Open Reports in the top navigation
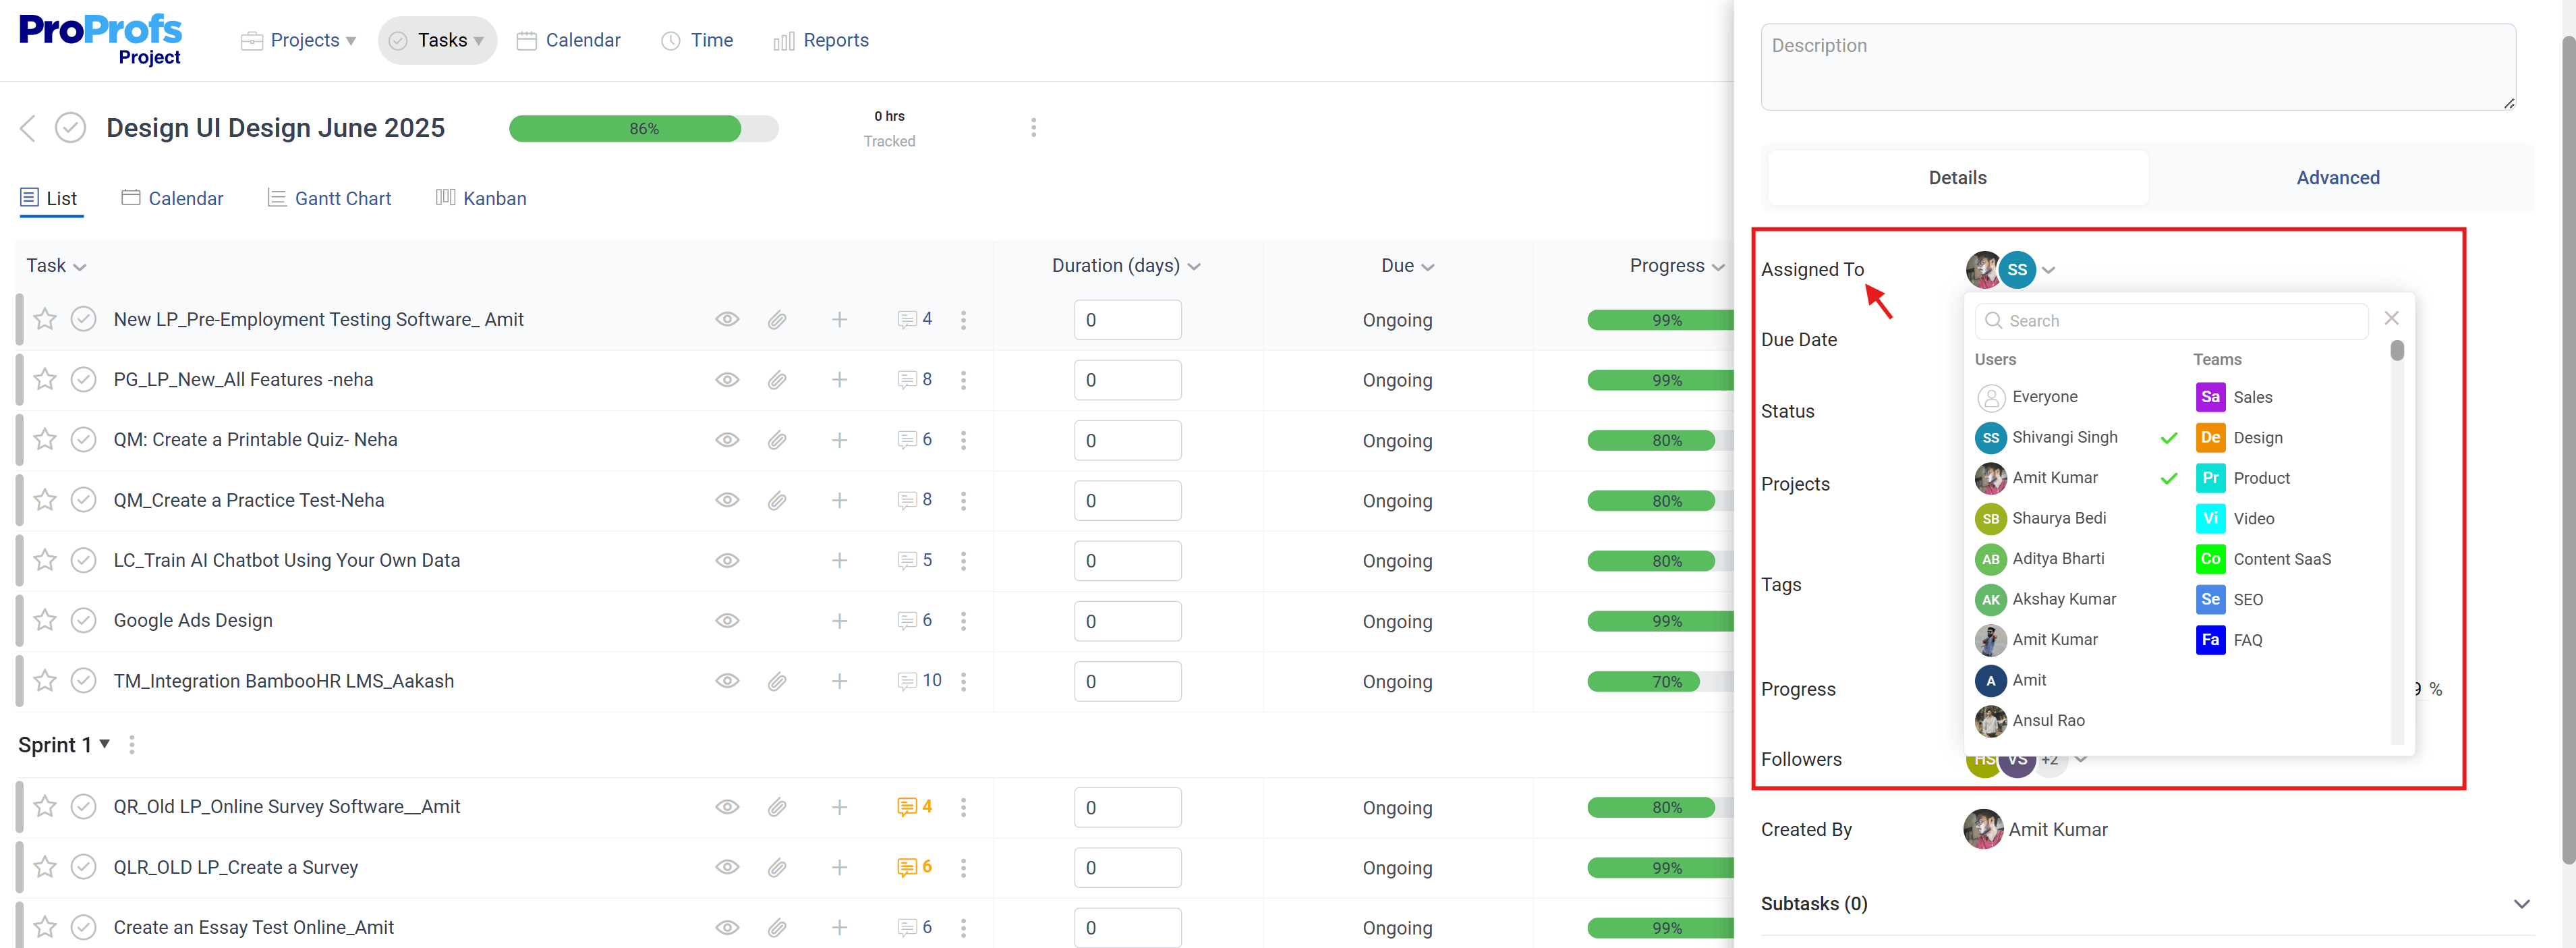 pyautogui.click(x=821, y=40)
